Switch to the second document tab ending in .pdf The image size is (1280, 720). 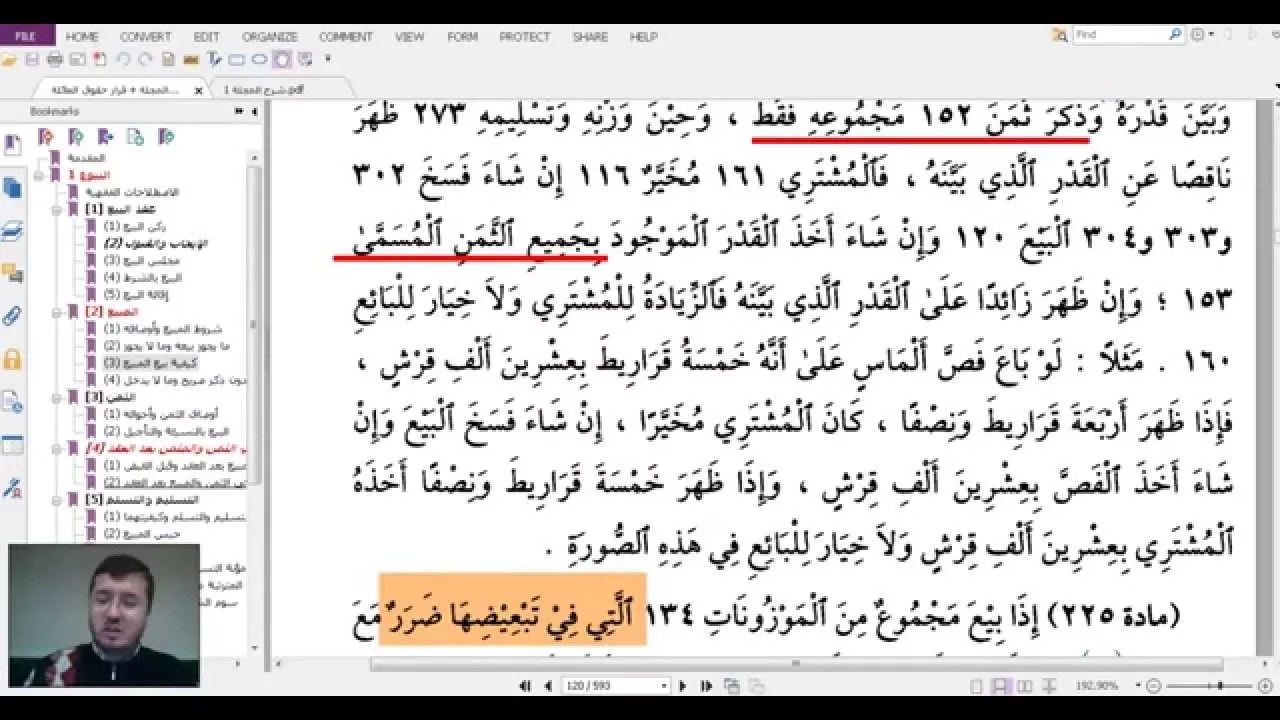click(265, 89)
